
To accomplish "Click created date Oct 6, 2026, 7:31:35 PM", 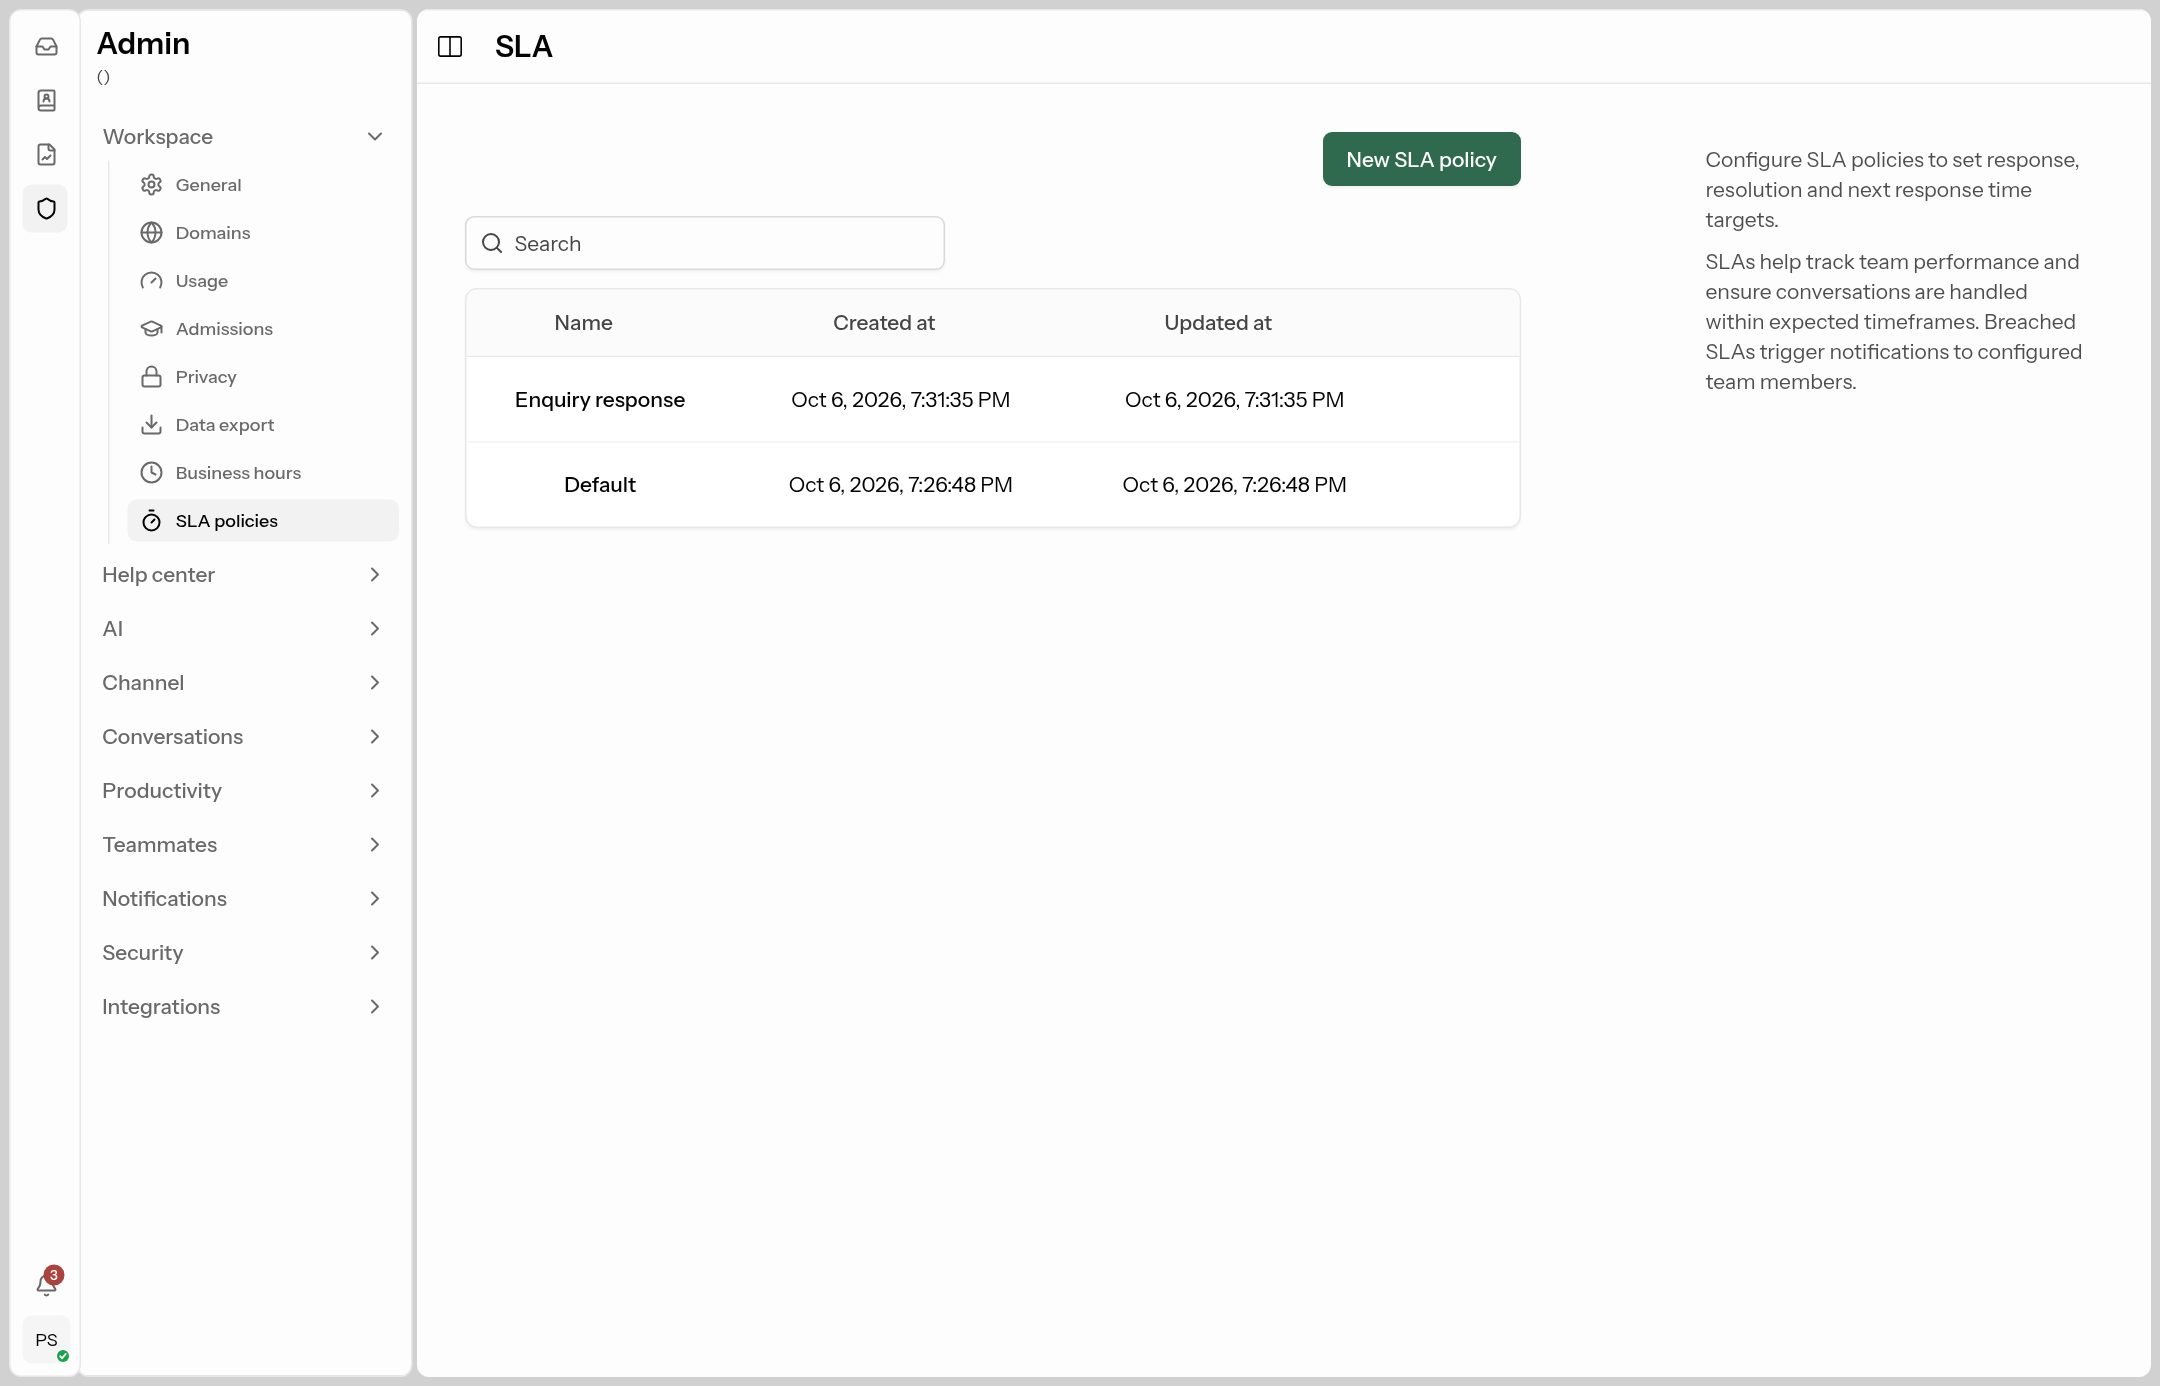I will coord(900,400).
